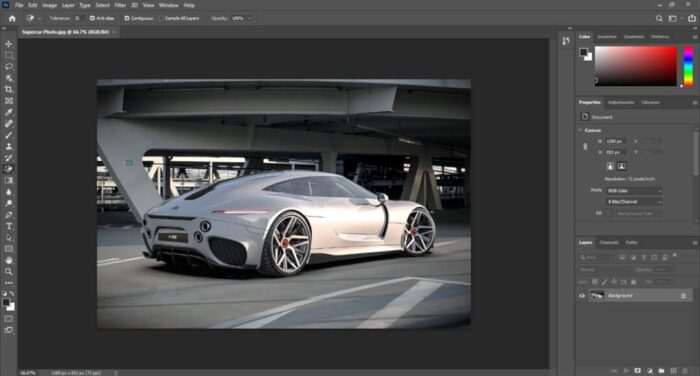This screenshot has height=376, width=700.
Task: Select the Eyedropper tool
Action: click(x=8, y=113)
